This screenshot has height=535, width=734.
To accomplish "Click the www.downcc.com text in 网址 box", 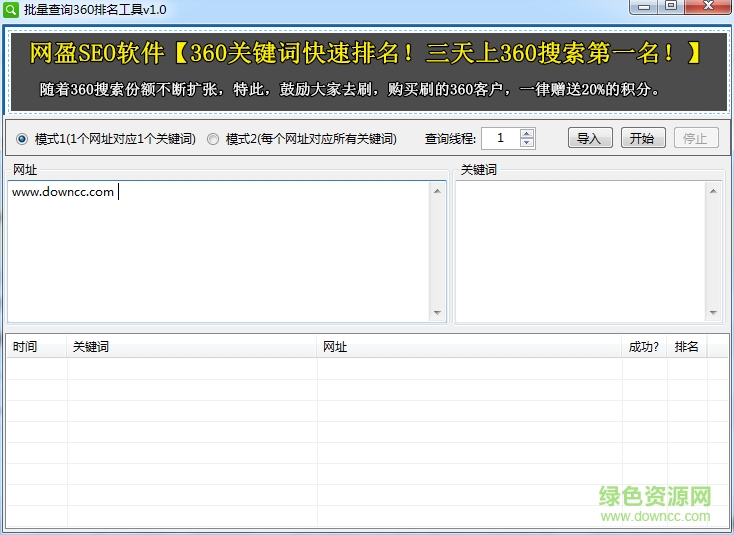I will 63,192.
